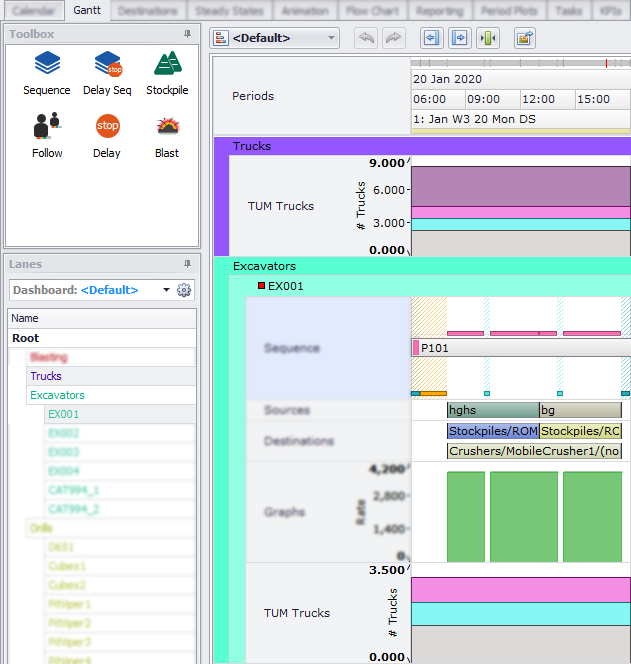
Task: Click the Stockpiles/ROM destination block
Action: click(x=493, y=431)
